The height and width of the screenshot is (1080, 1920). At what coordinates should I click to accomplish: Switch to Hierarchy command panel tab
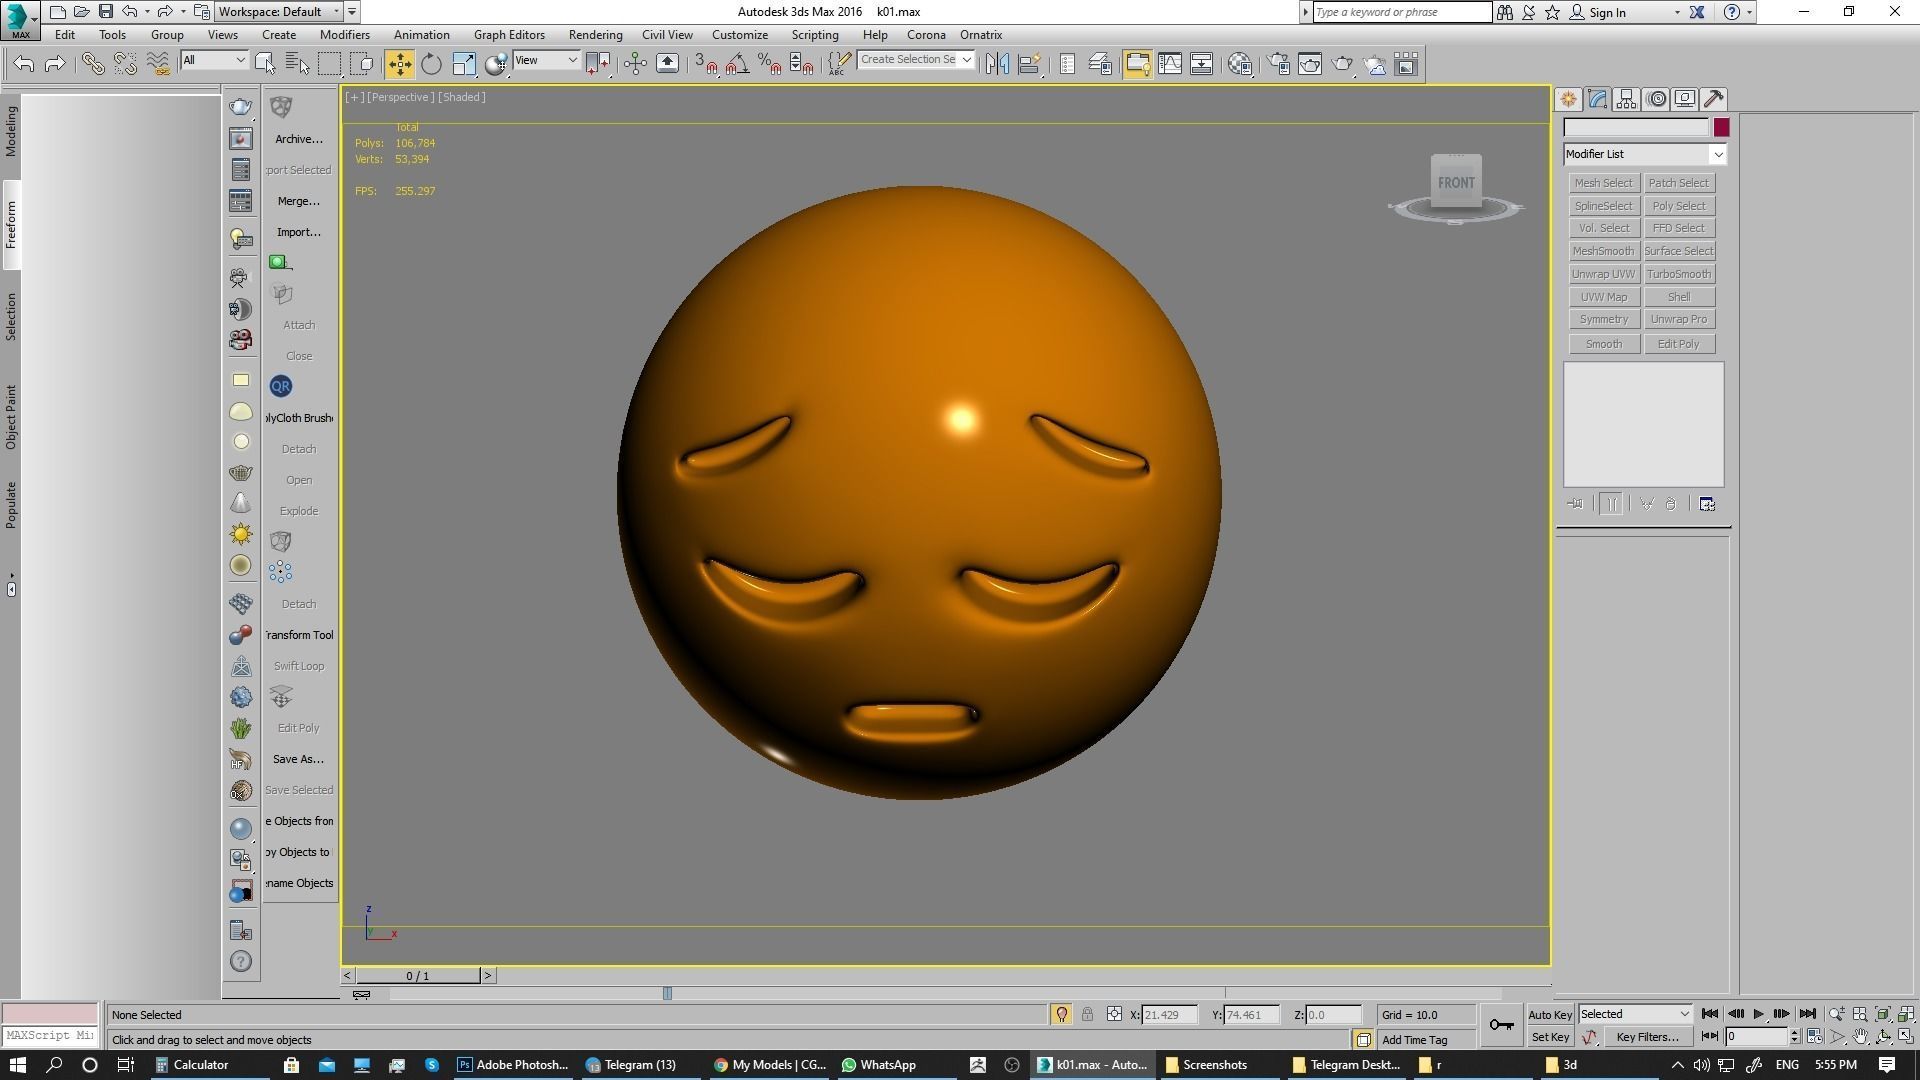tap(1626, 99)
